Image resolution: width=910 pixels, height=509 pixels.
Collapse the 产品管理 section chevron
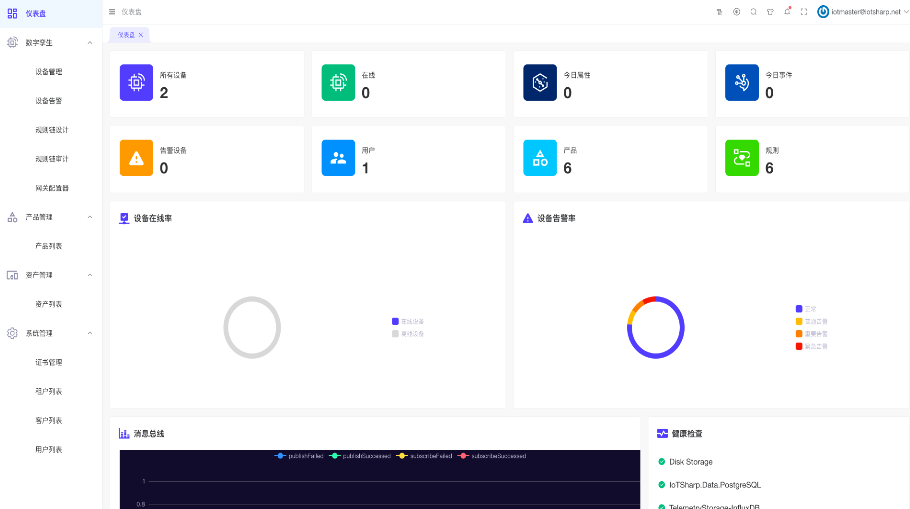(x=90, y=217)
